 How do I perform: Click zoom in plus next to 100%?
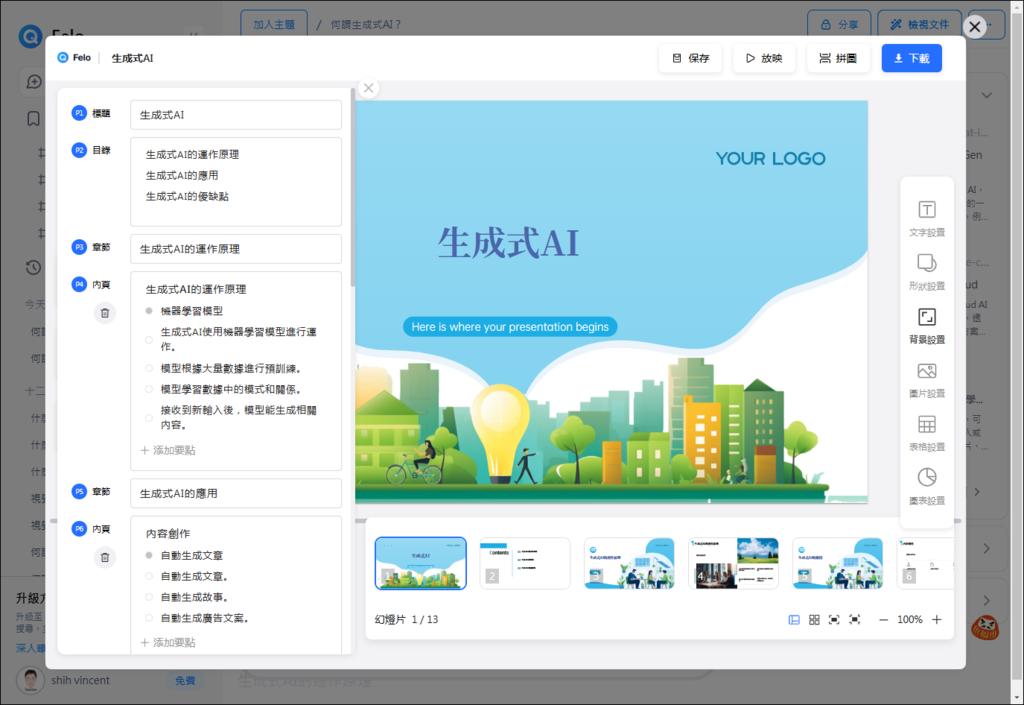point(936,620)
